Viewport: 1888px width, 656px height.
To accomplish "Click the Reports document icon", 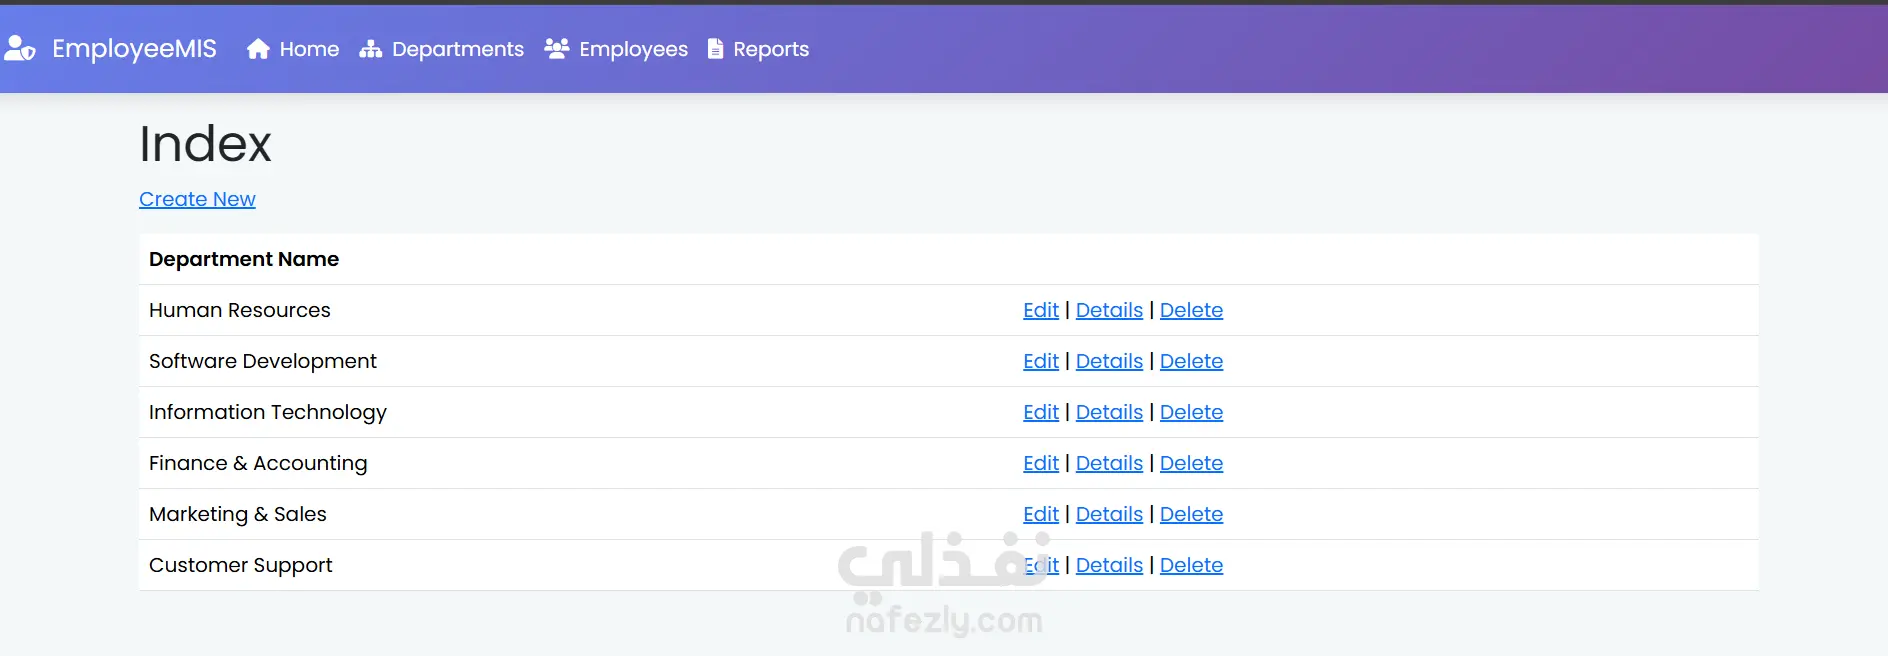I will click(715, 49).
